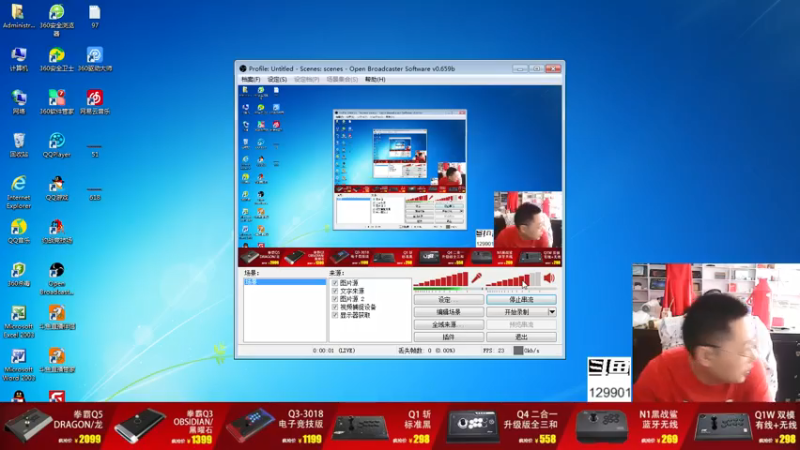Select the desktop item labeled 618
800x450 pixels.
click(x=94, y=193)
